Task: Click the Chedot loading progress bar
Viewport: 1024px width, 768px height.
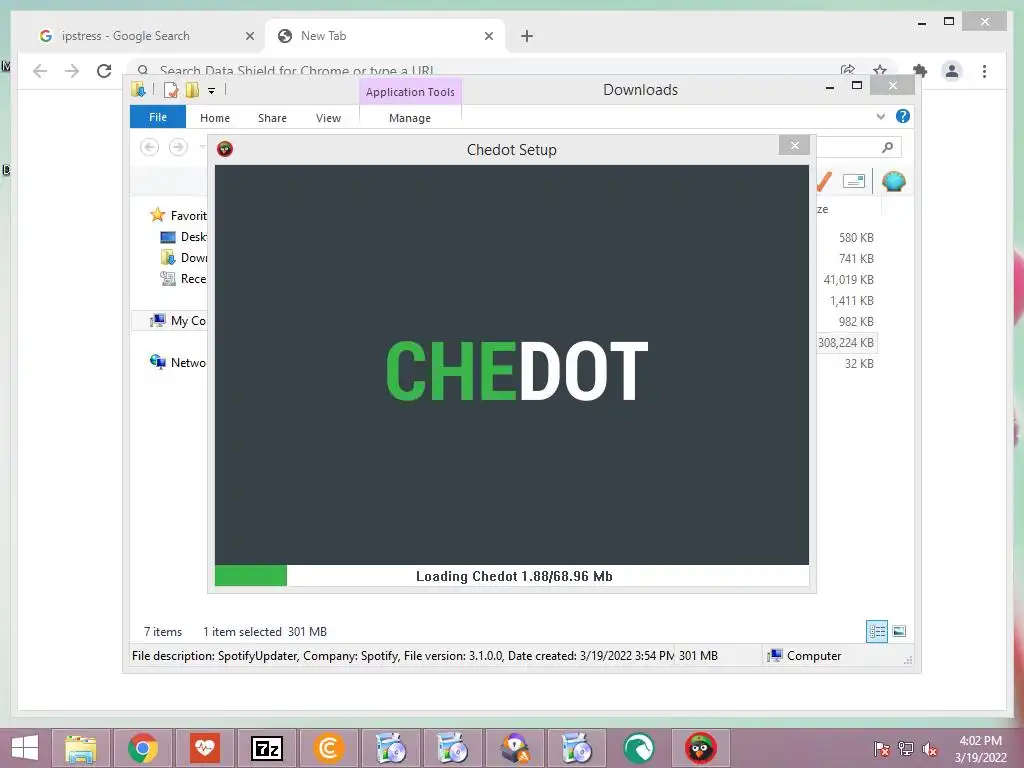Action: pos(512,575)
